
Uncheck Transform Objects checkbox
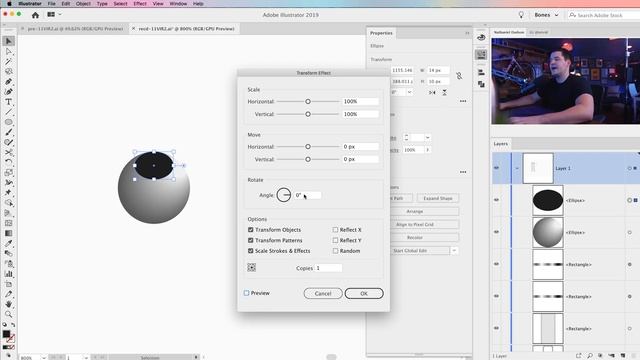[251, 230]
